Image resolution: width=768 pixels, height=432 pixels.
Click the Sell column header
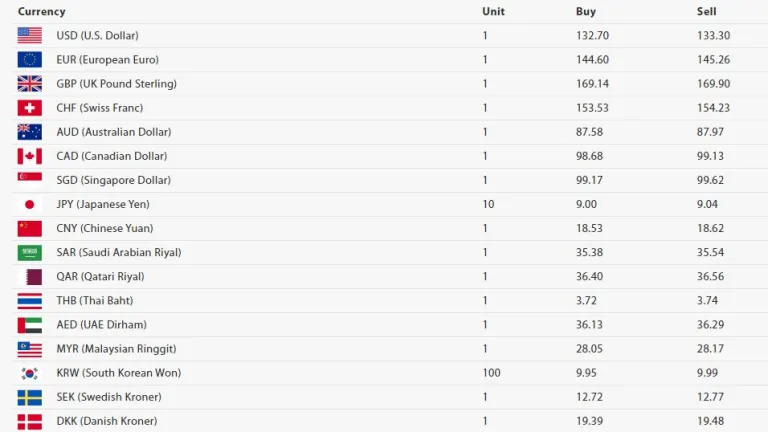[x=706, y=11]
